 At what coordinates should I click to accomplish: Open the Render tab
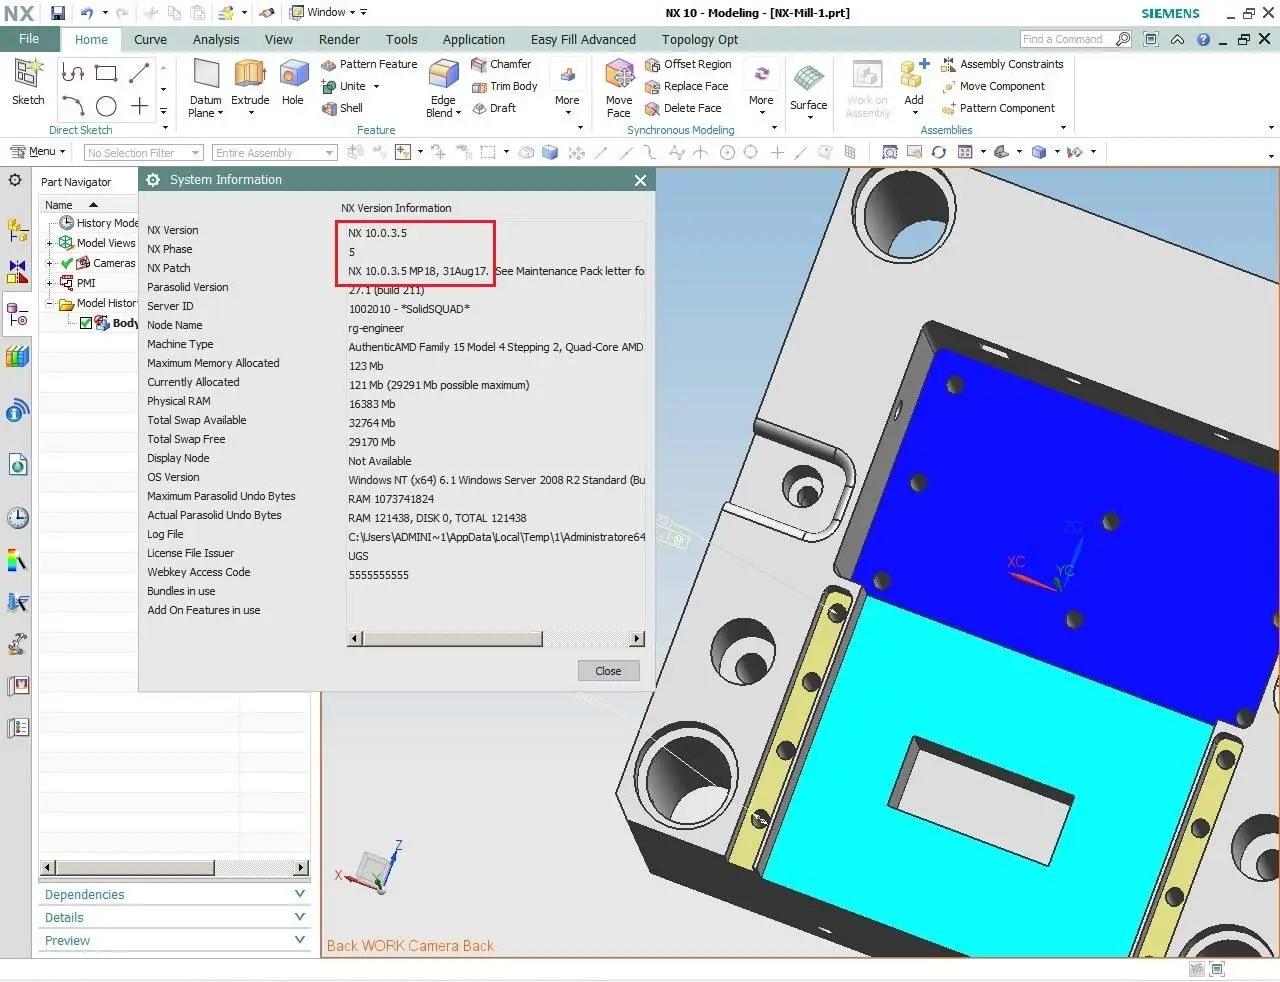(x=339, y=40)
